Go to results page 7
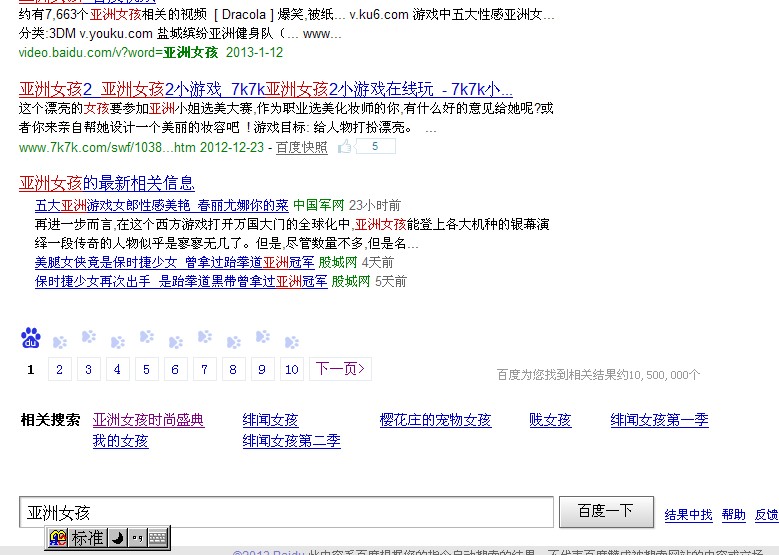779x555 pixels. (205, 369)
